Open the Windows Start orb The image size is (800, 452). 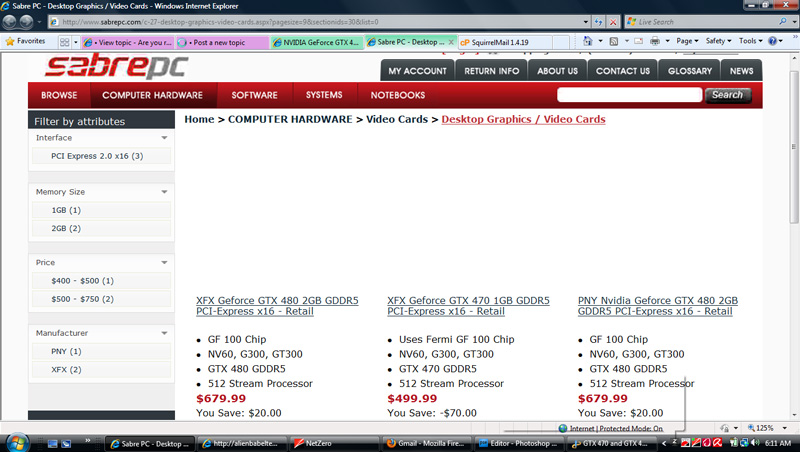(17, 443)
